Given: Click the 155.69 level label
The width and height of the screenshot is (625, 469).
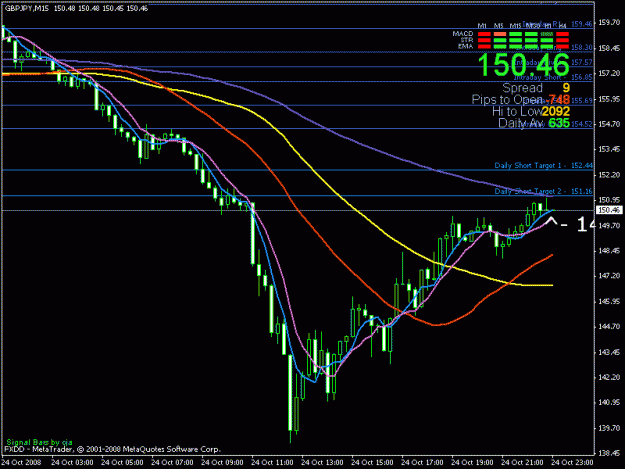Looking at the screenshot, I should 582,100.
